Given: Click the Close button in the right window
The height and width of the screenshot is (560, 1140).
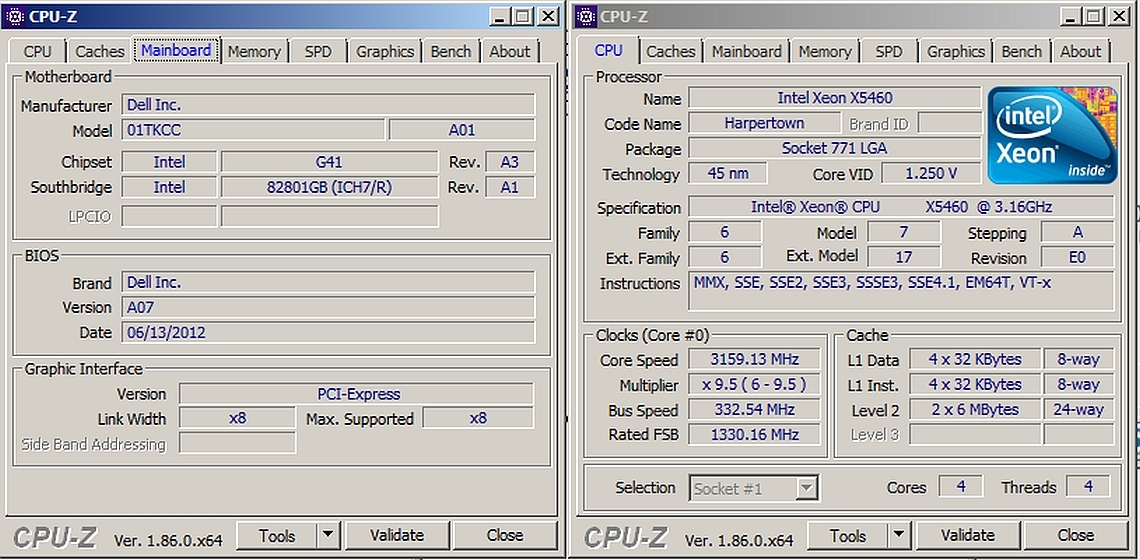Looking at the screenshot, I should click(1076, 536).
